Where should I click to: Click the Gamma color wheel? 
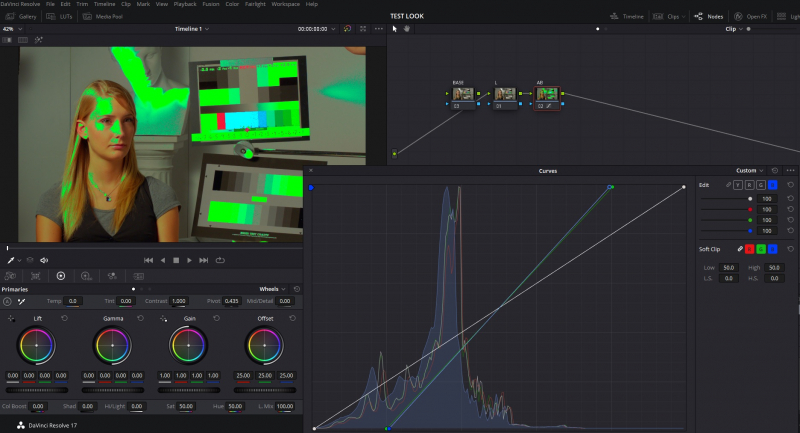click(x=113, y=346)
